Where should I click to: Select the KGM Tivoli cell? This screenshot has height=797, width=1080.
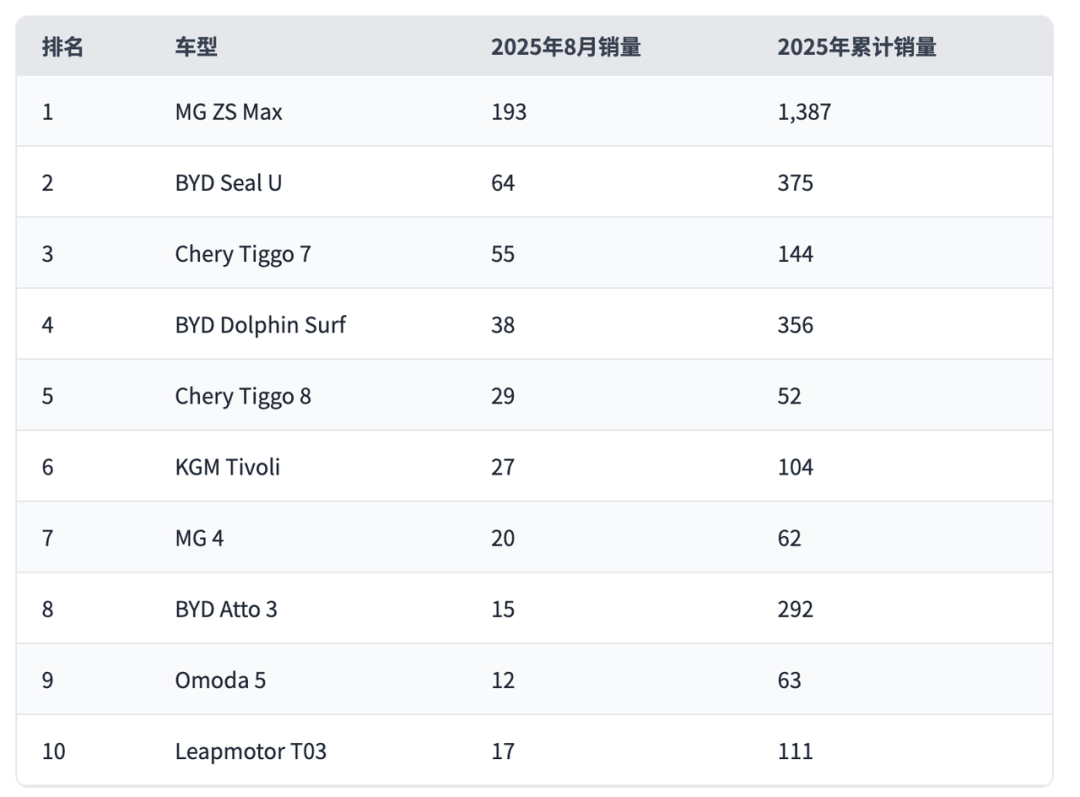[x=227, y=467]
